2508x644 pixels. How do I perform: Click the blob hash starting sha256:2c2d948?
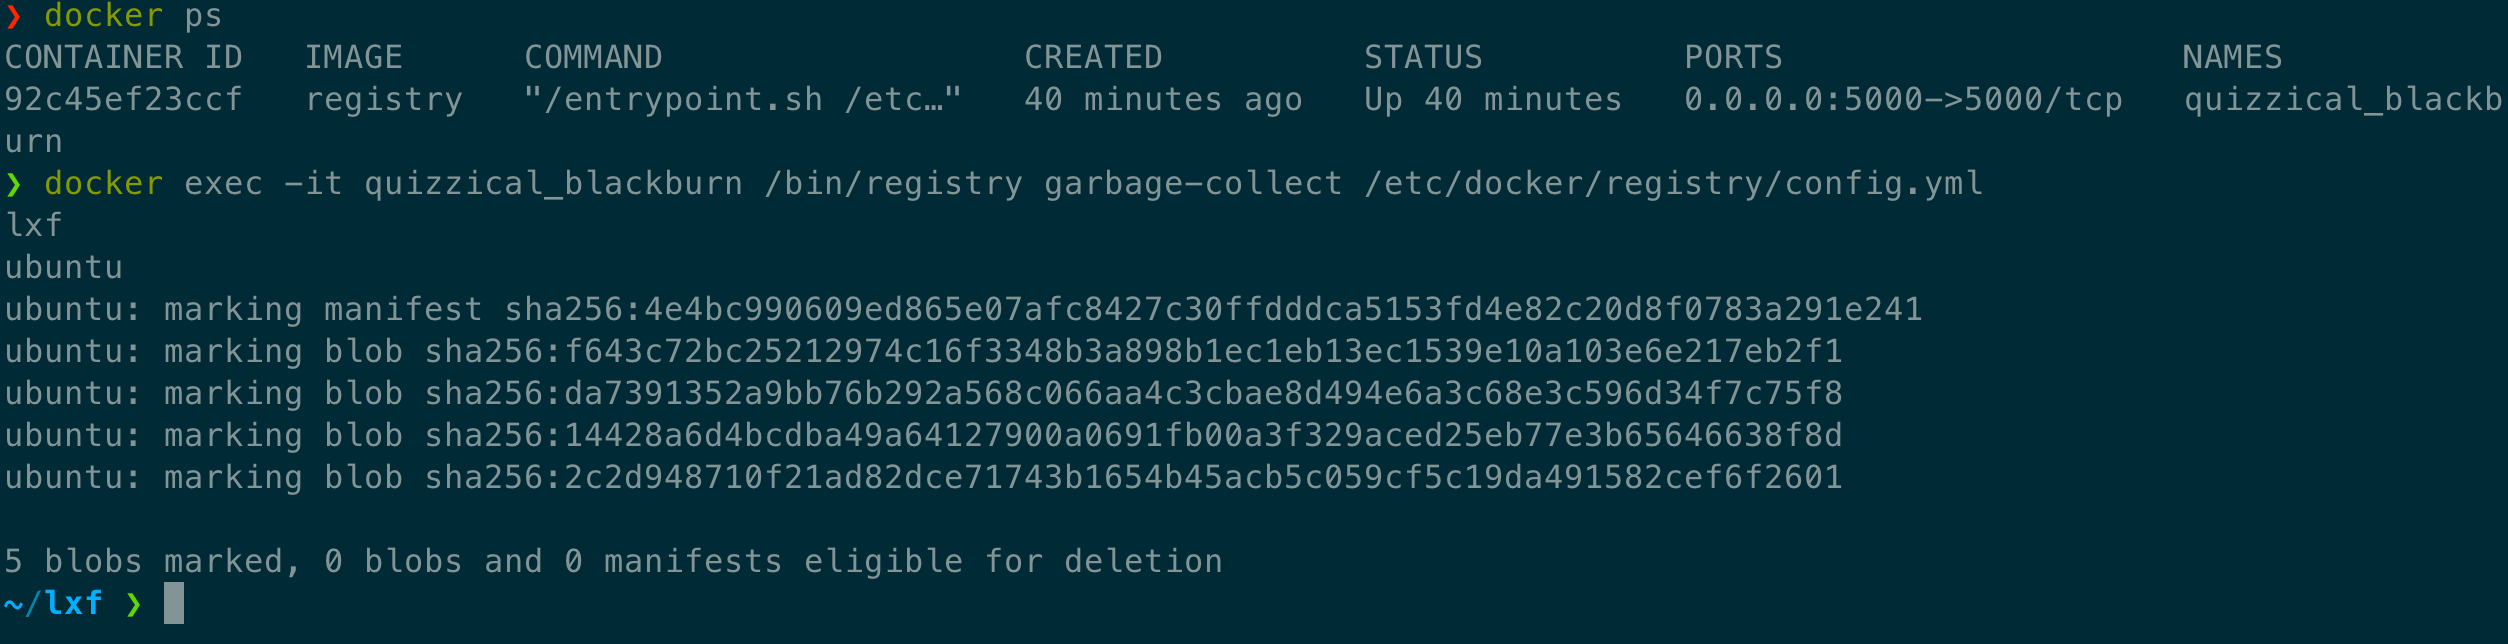click(x=1133, y=477)
